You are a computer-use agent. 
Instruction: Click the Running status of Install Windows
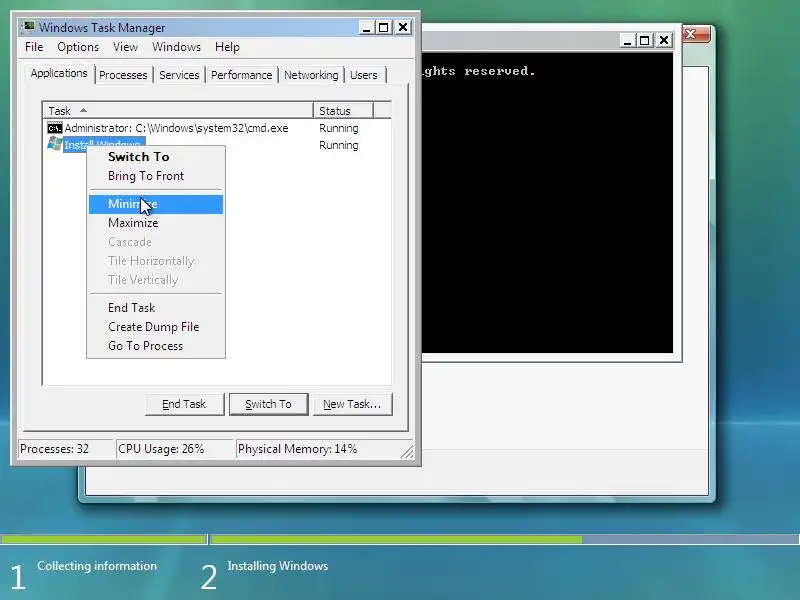pos(339,145)
